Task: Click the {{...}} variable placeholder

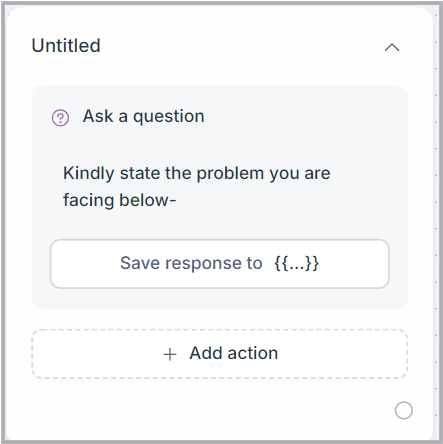Action: pyautogui.click(x=296, y=263)
